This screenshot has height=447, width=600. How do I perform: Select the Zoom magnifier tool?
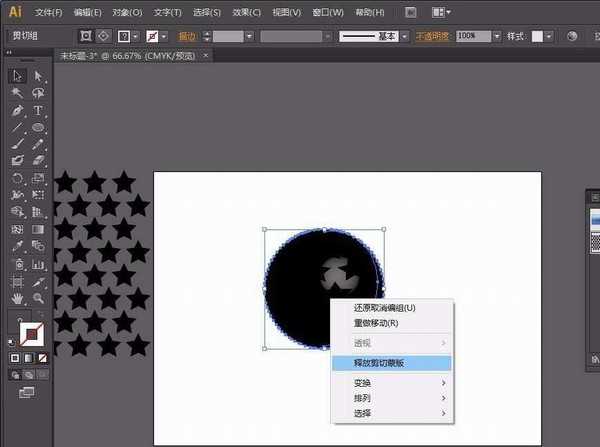(x=38, y=298)
